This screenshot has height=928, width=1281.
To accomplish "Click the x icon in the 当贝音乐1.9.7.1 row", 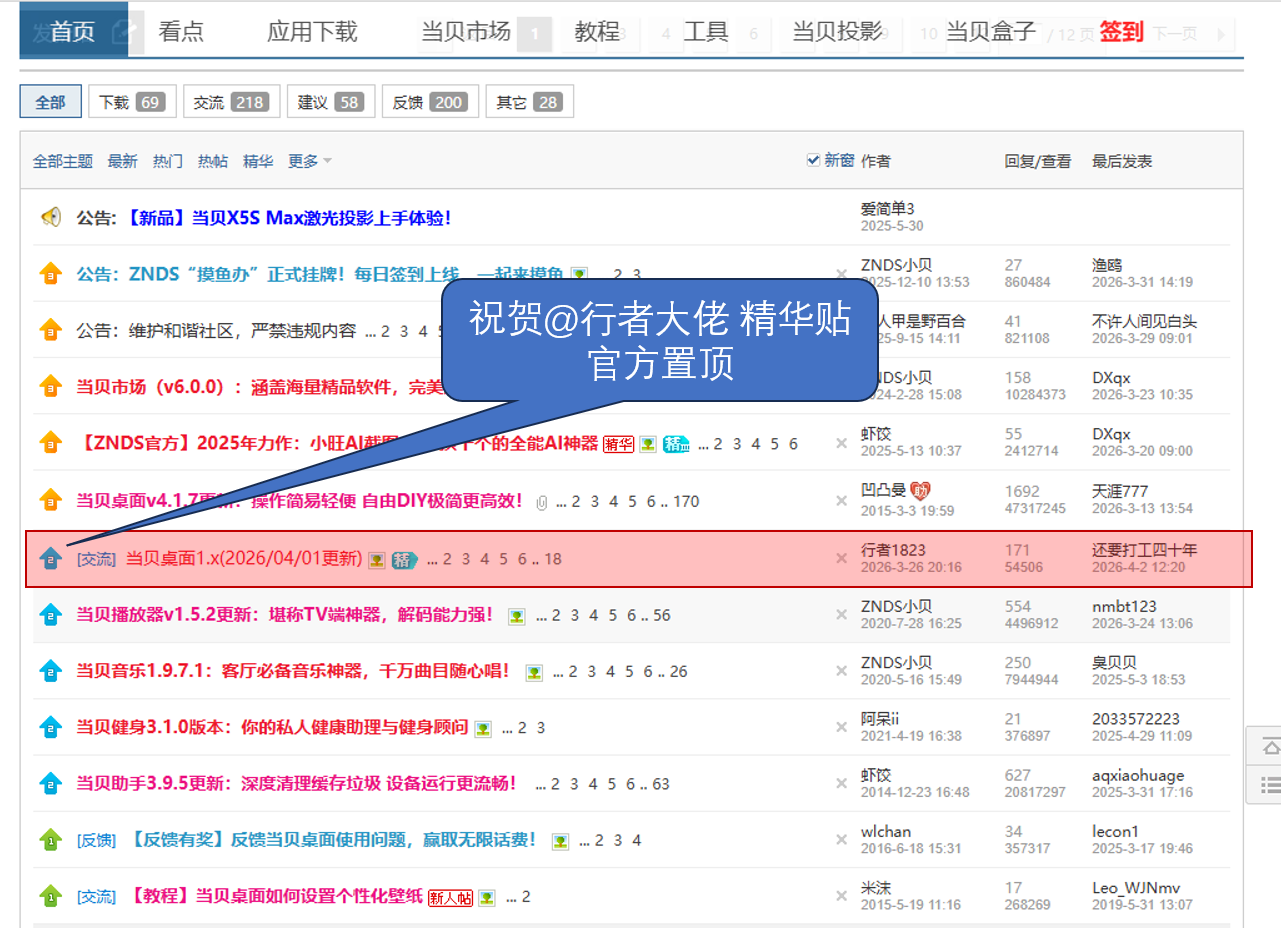I will click(x=842, y=671).
